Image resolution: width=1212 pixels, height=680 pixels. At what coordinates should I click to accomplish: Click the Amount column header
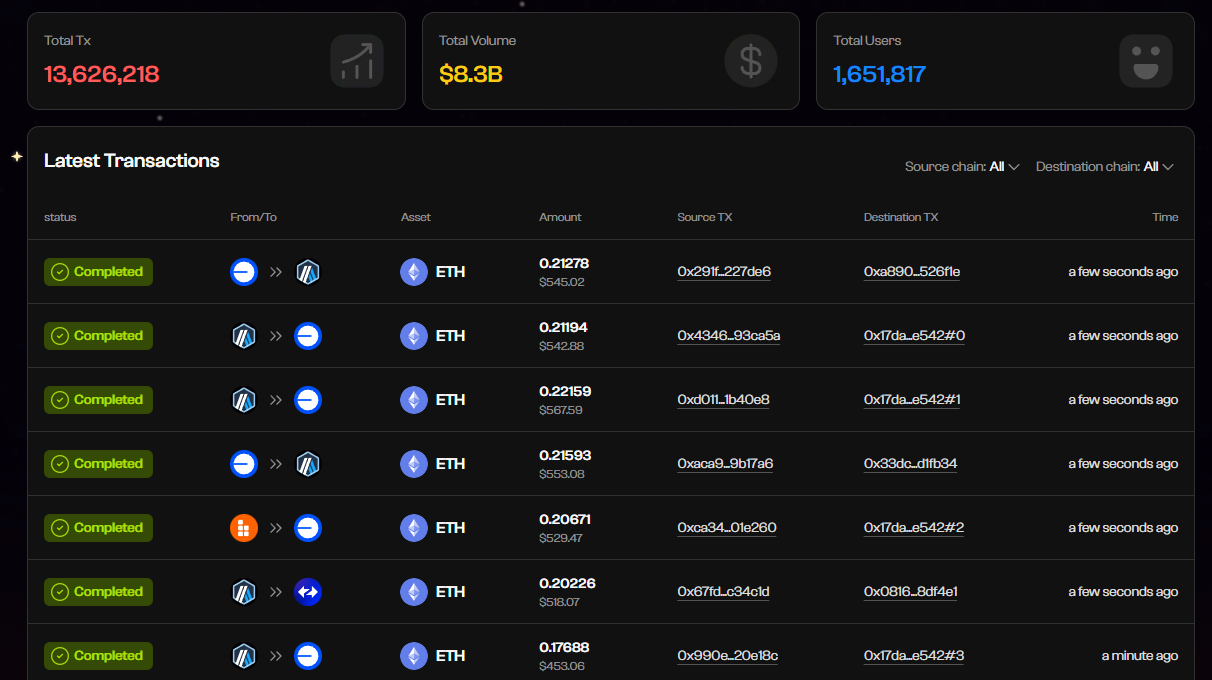[x=560, y=217]
